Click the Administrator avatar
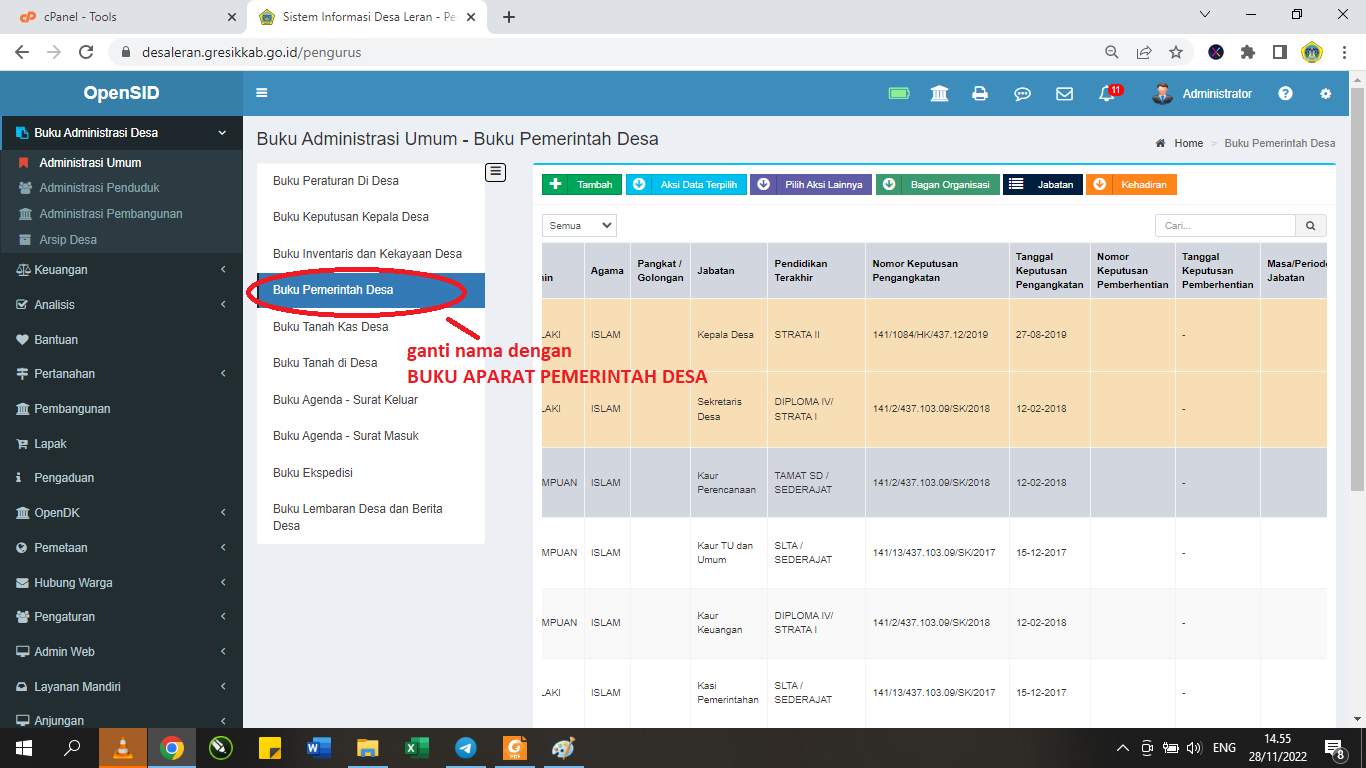The height and width of the screenshot is (768, 1366). tap(1162, 93)
